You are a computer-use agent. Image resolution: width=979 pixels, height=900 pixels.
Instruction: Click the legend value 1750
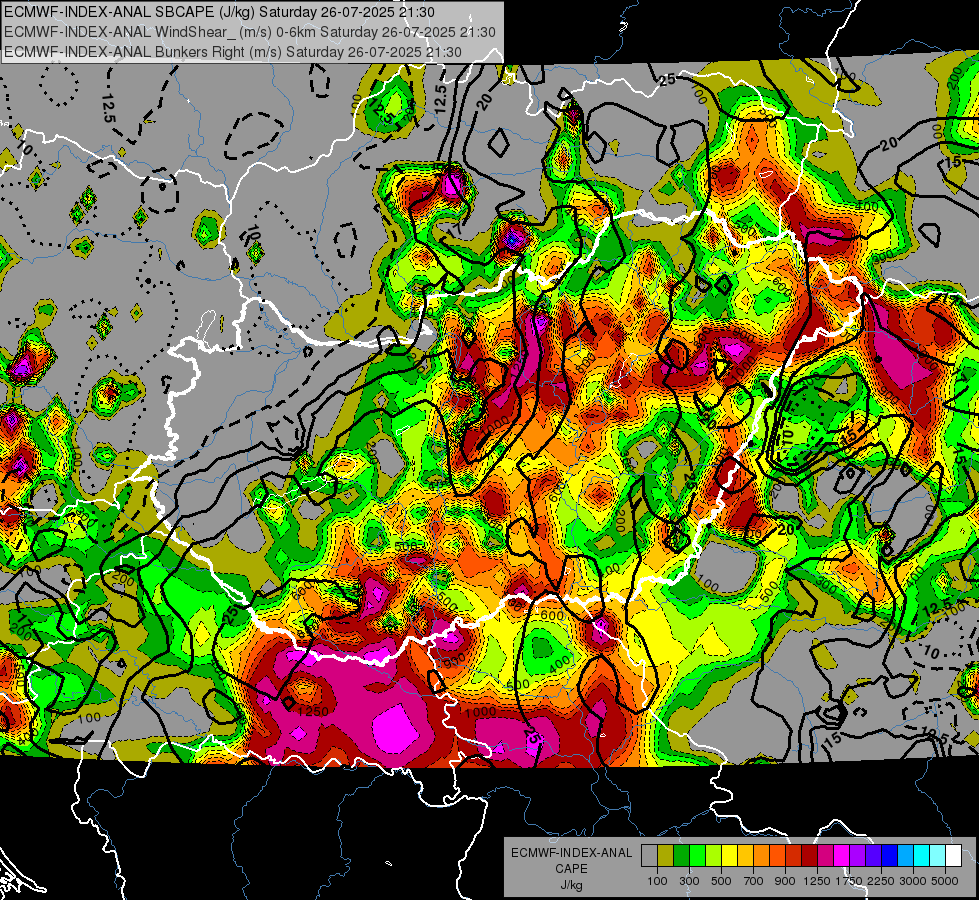coord(849,881)
